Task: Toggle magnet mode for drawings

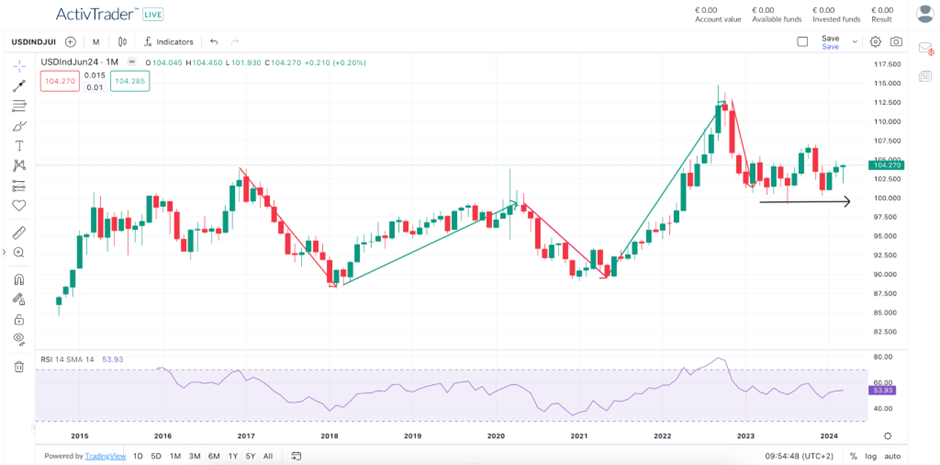Action: click(19, 280)
